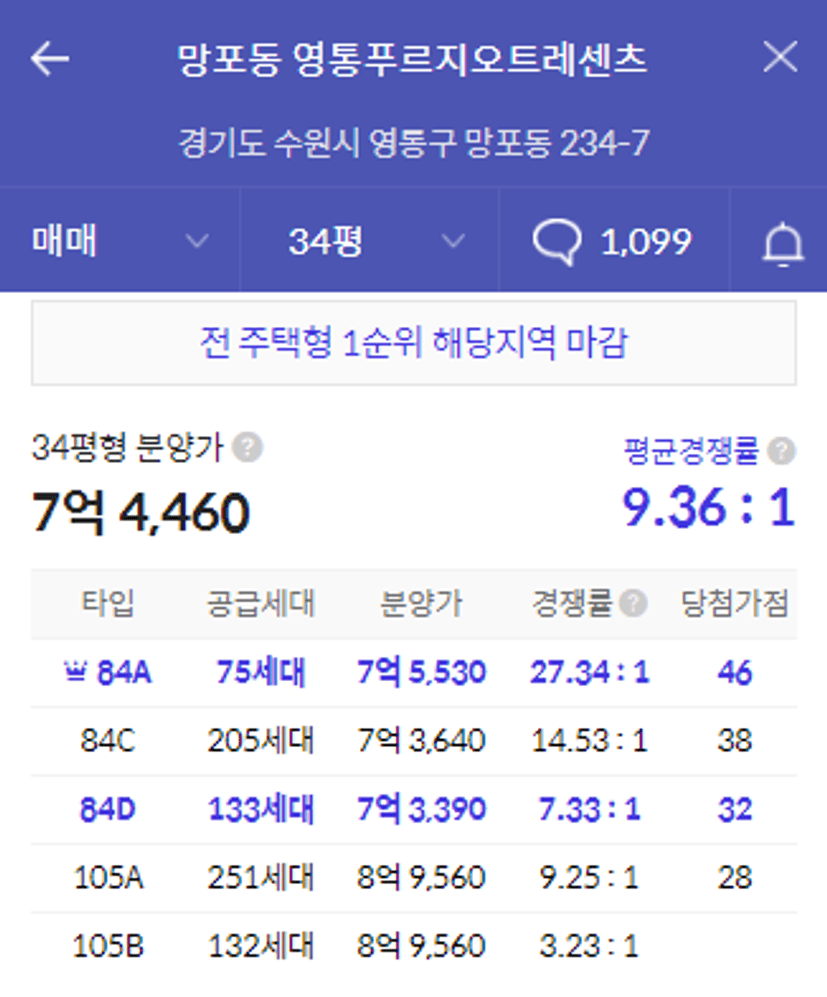The height and width of the screenshot is (997, 827).
Task: Click the 9.25 : 1 competition rate
Action: 589,878
